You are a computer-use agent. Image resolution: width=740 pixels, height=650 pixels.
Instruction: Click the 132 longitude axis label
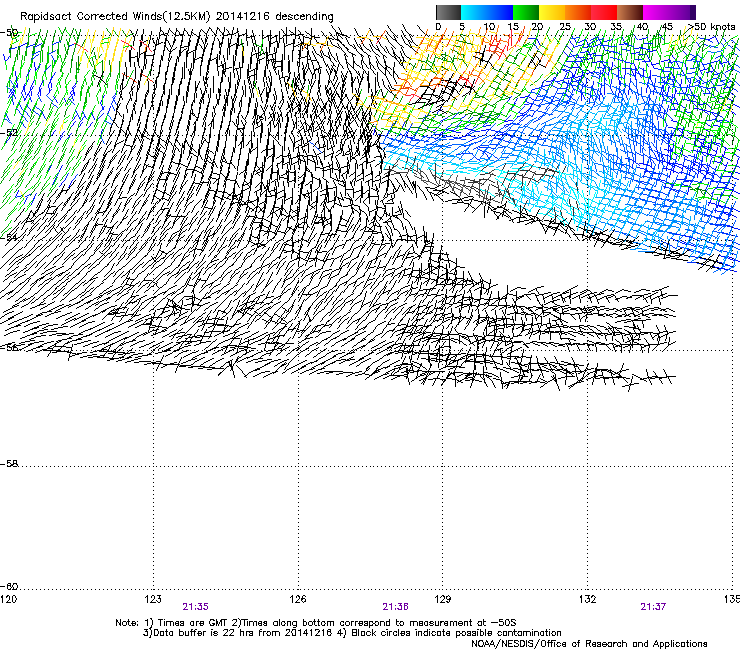coord(588,599)
